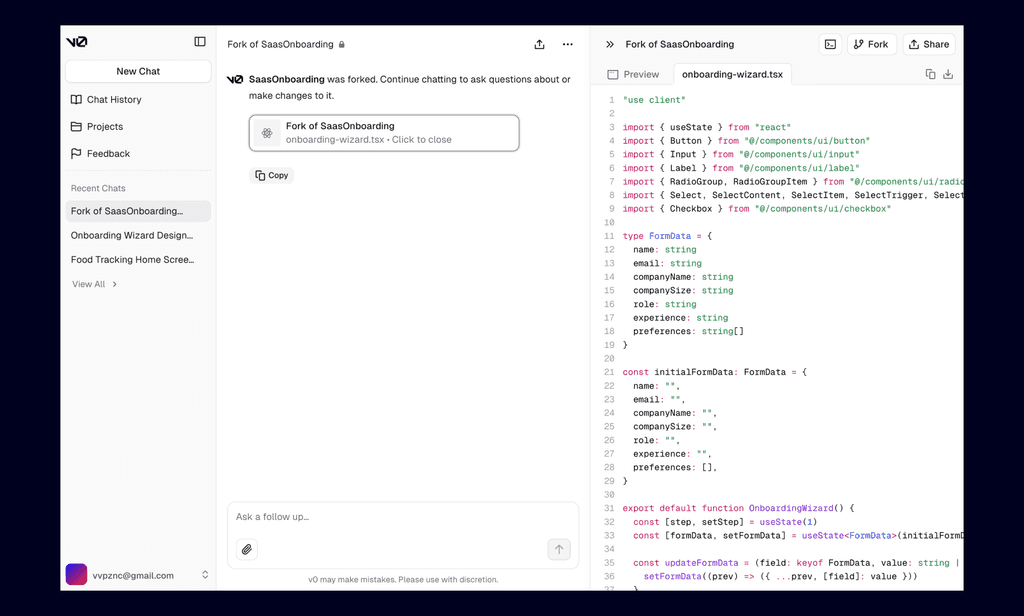Start a New Chat
Image resolution: width=1024 pixels, height=616 pixels.
[x=137, y=71]
